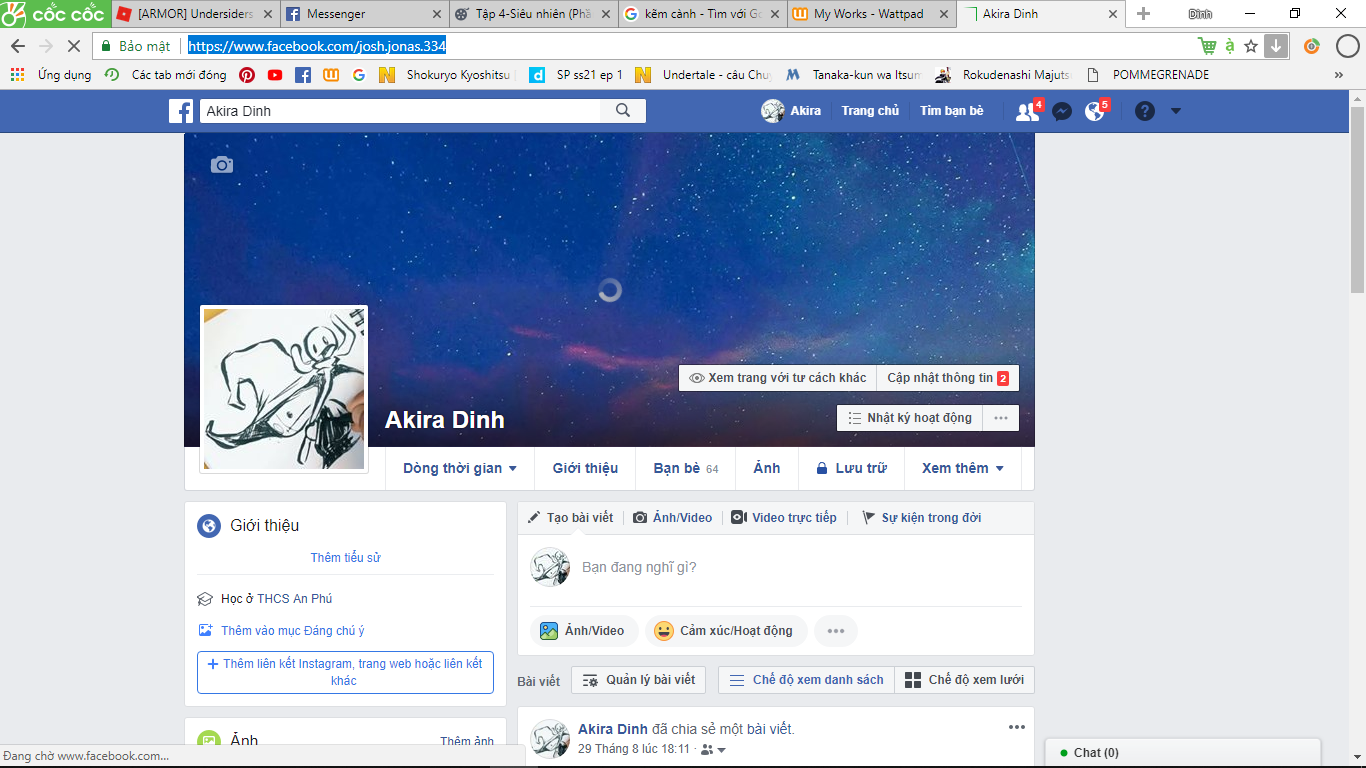
Task: Click the Thêm tiểu sử link
Action: tap(345, 558)
